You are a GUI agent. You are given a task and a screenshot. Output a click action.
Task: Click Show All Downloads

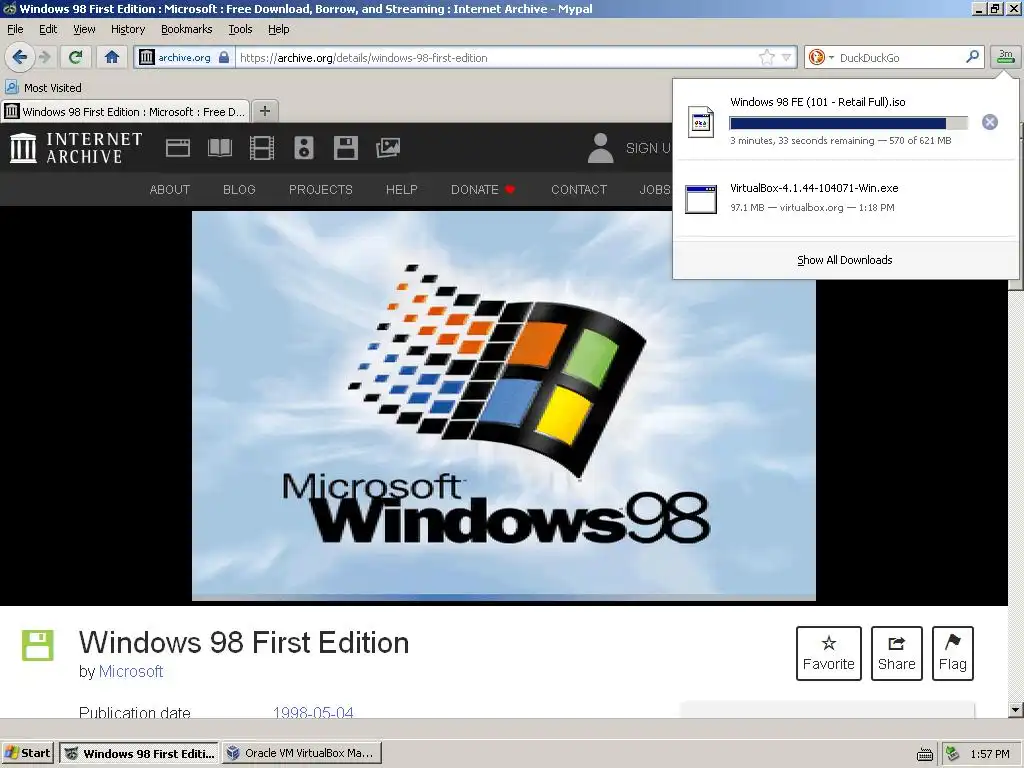click(844, 260)
